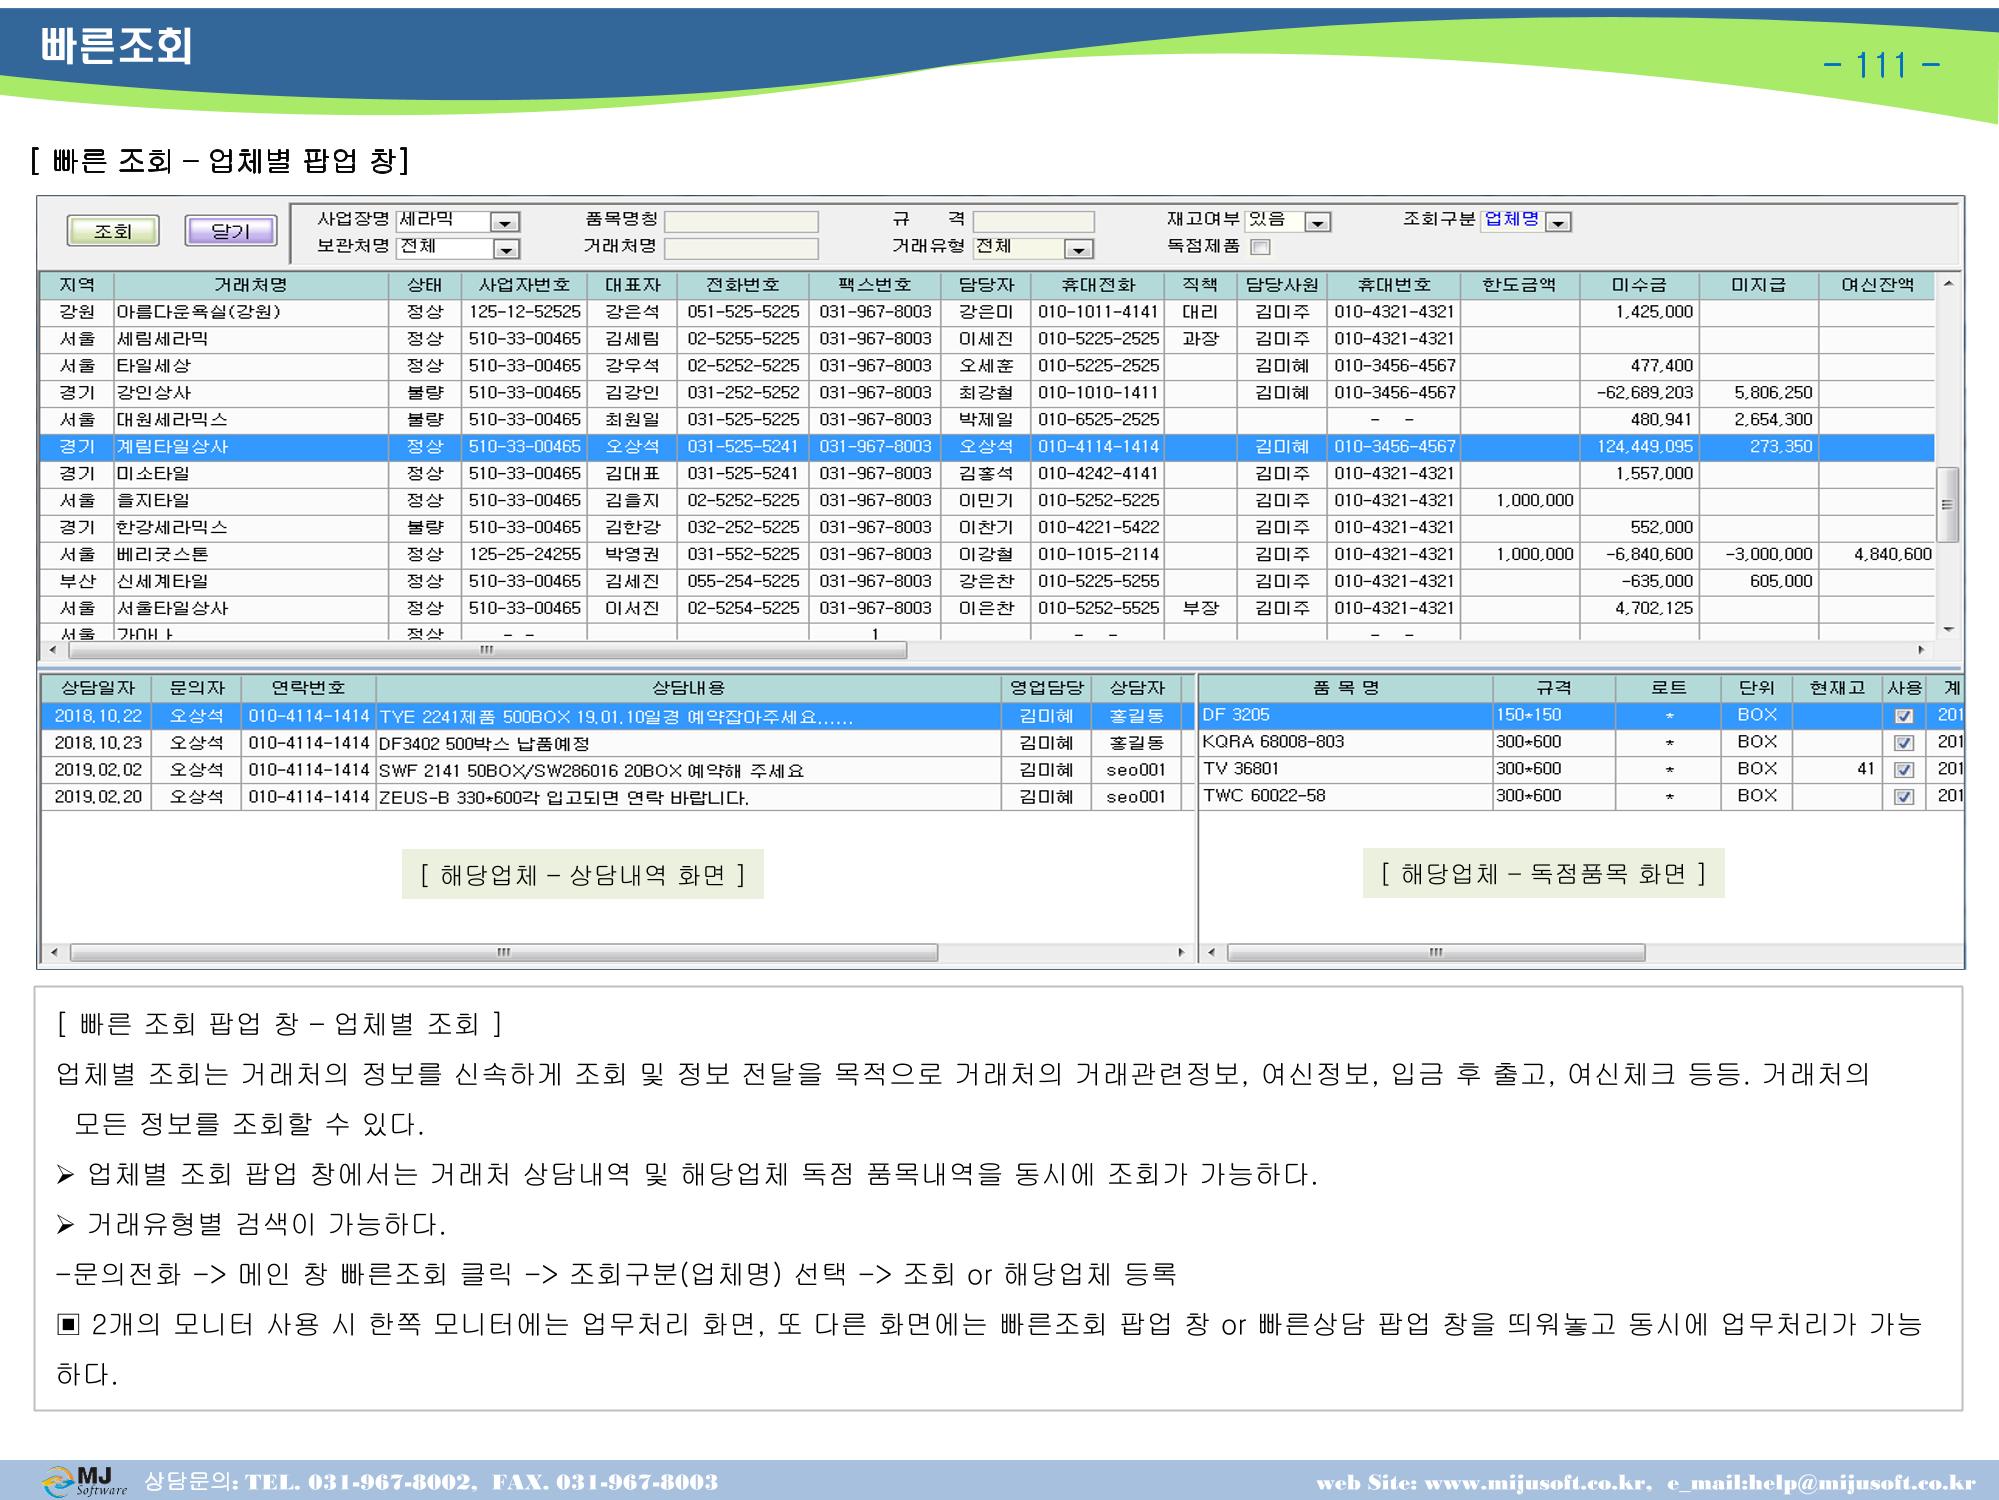1999x1500 pixels.
Task: Click the 조회 search button
Action: (x=112, y=231)
